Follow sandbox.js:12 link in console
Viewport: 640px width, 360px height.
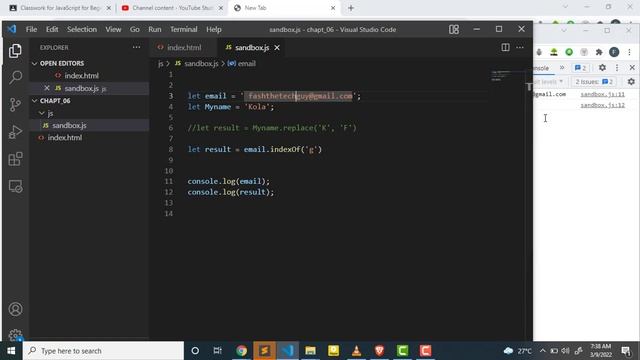[602, 105]
